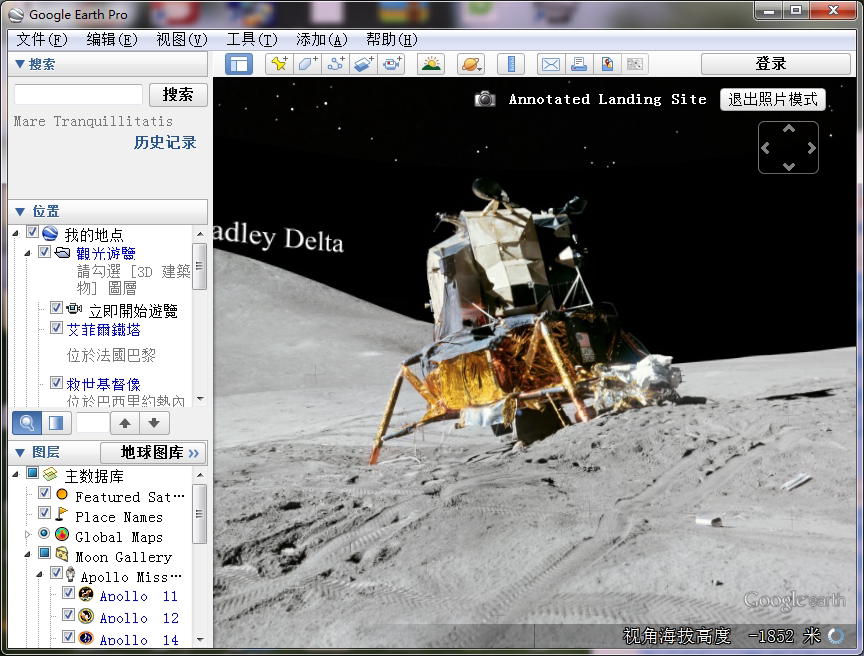
Task: Select Global Maps radio button
Action: (44, 533)
